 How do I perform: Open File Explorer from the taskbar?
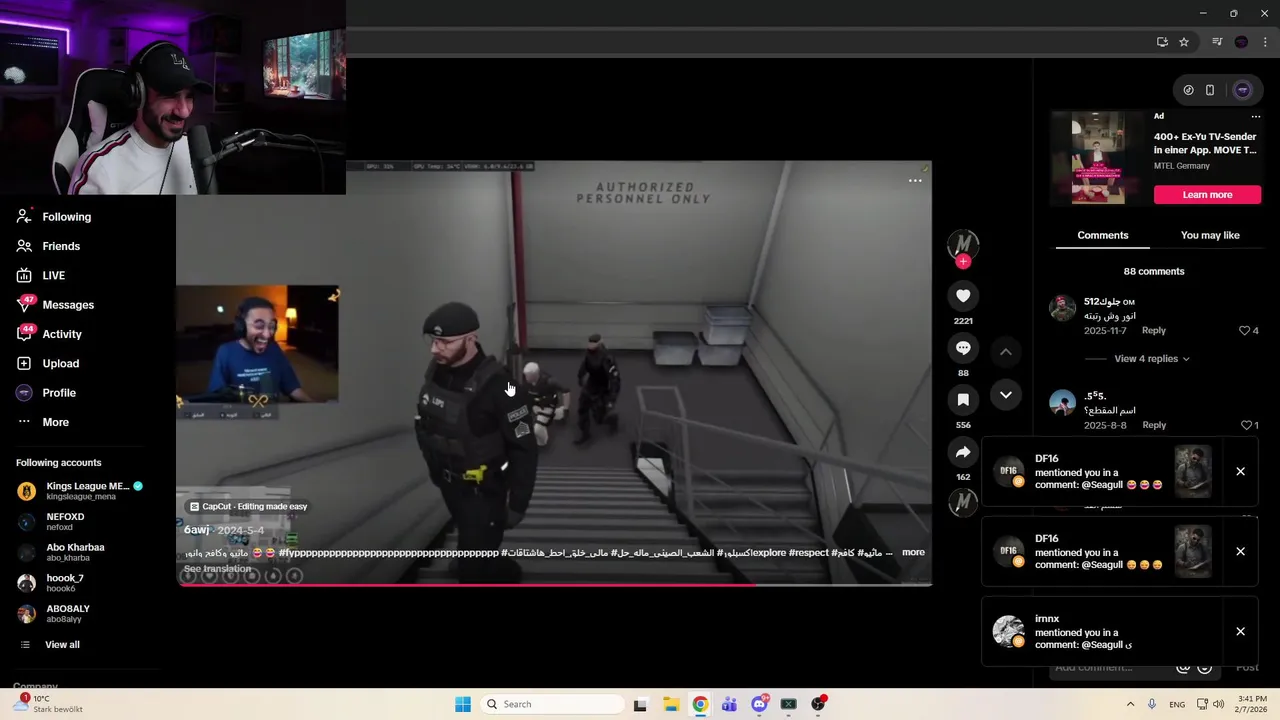pos(671,704)
